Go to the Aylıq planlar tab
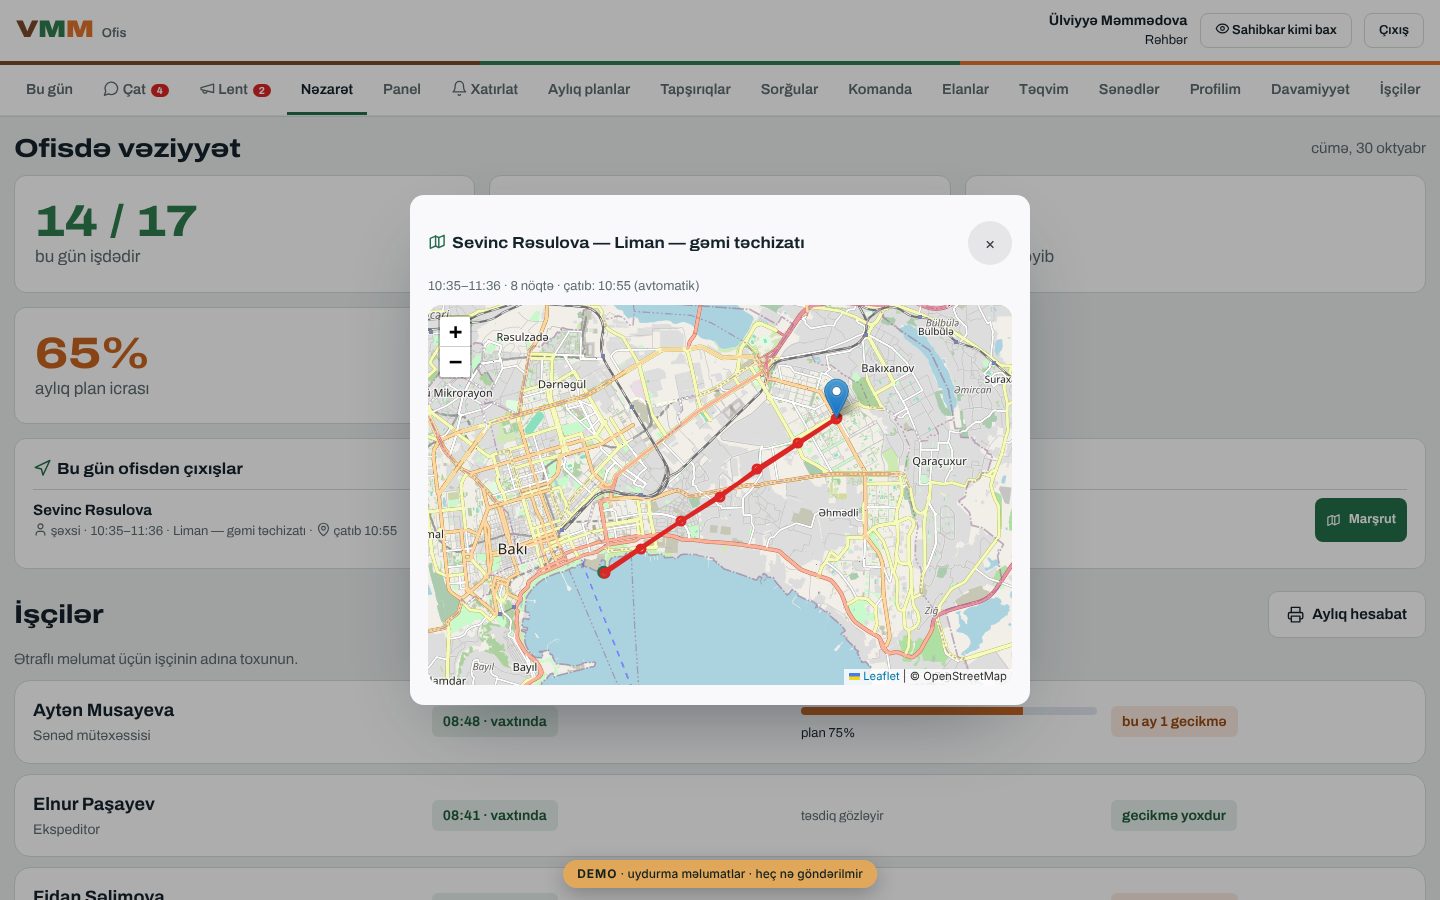 (589, 89)
